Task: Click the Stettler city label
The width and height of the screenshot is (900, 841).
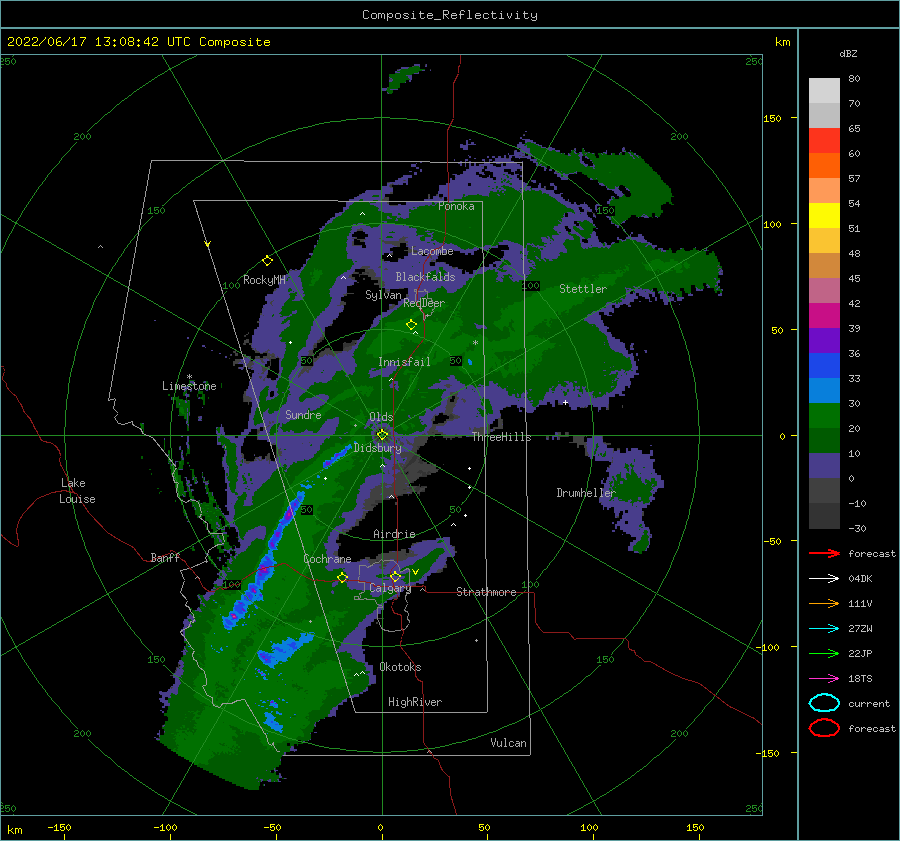Action: 583,289
